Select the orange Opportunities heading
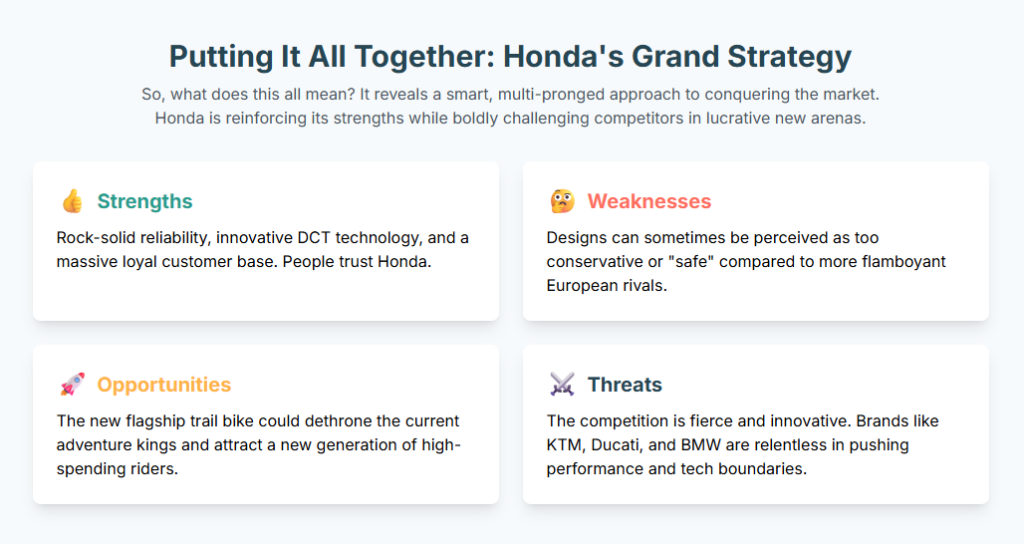This screenshot has width=1024, height=544. pos(164,385)
